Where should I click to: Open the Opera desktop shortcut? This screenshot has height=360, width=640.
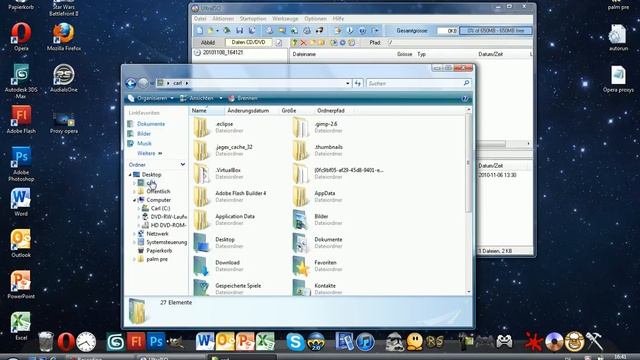click(21, 36)
